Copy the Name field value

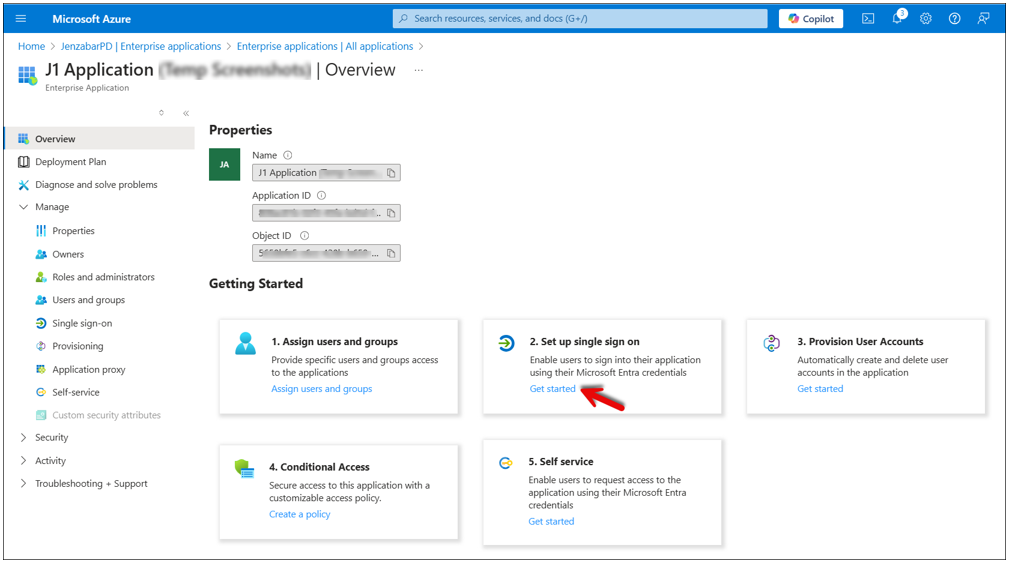pos(391,173)
